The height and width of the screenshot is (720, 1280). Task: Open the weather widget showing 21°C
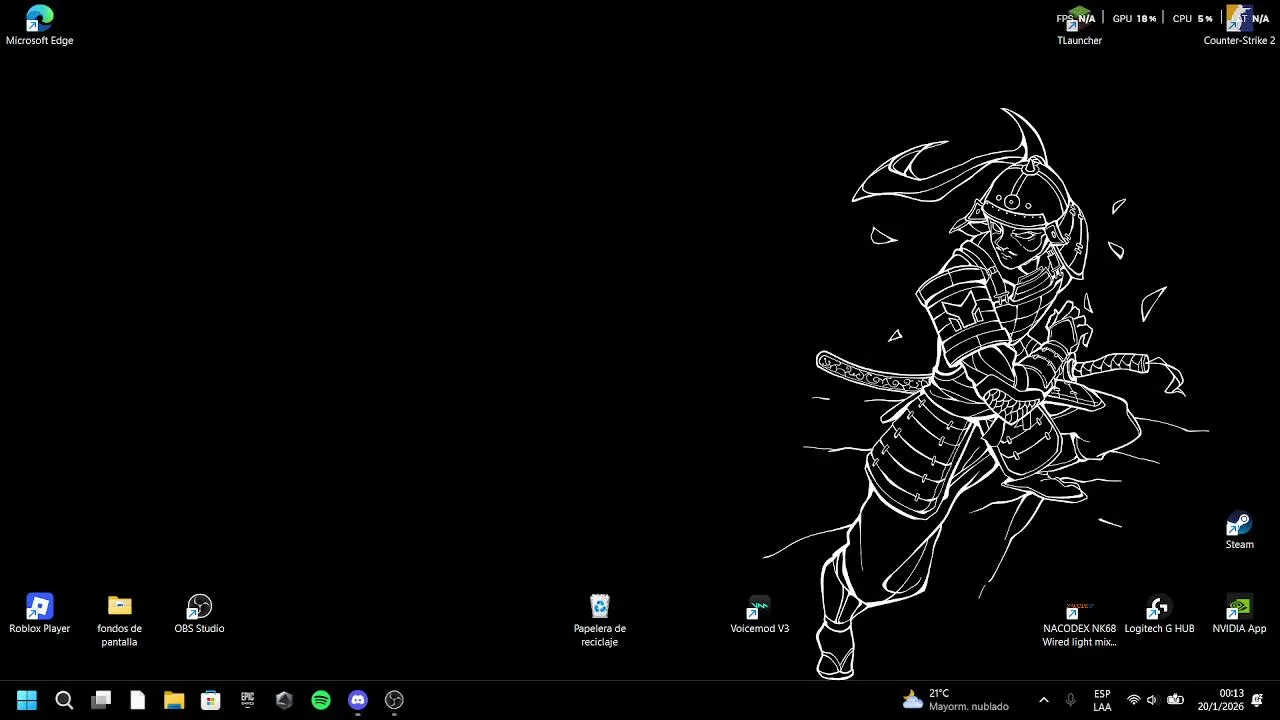coord(955,700)
